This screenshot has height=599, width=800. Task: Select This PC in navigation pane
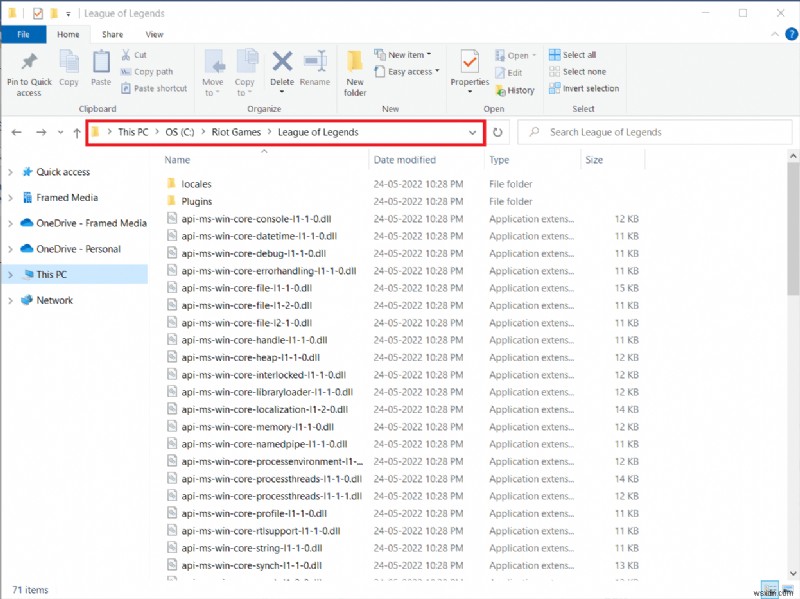(75, 274)
